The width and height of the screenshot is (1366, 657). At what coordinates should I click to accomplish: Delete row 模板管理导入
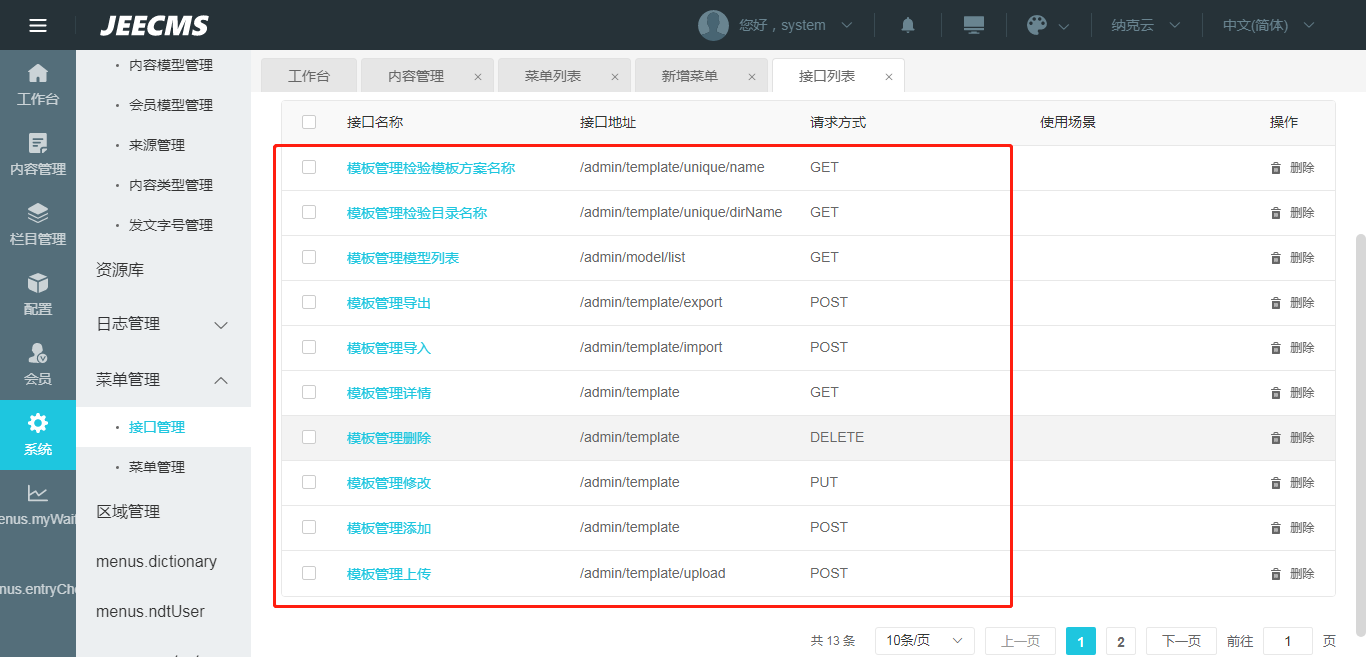[1292, 348]
